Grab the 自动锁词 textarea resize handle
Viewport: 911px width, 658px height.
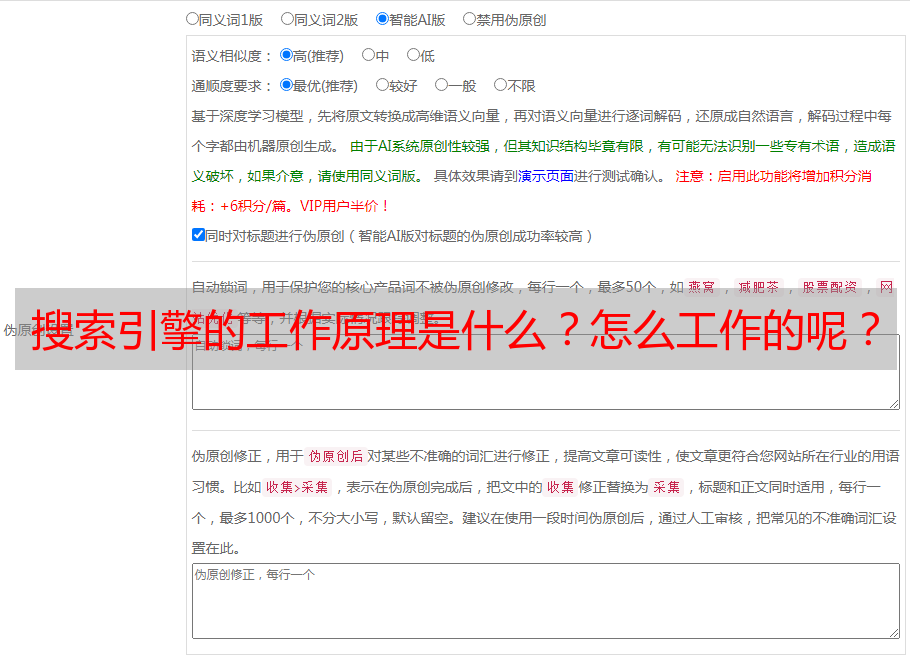[x=894, y=404]
